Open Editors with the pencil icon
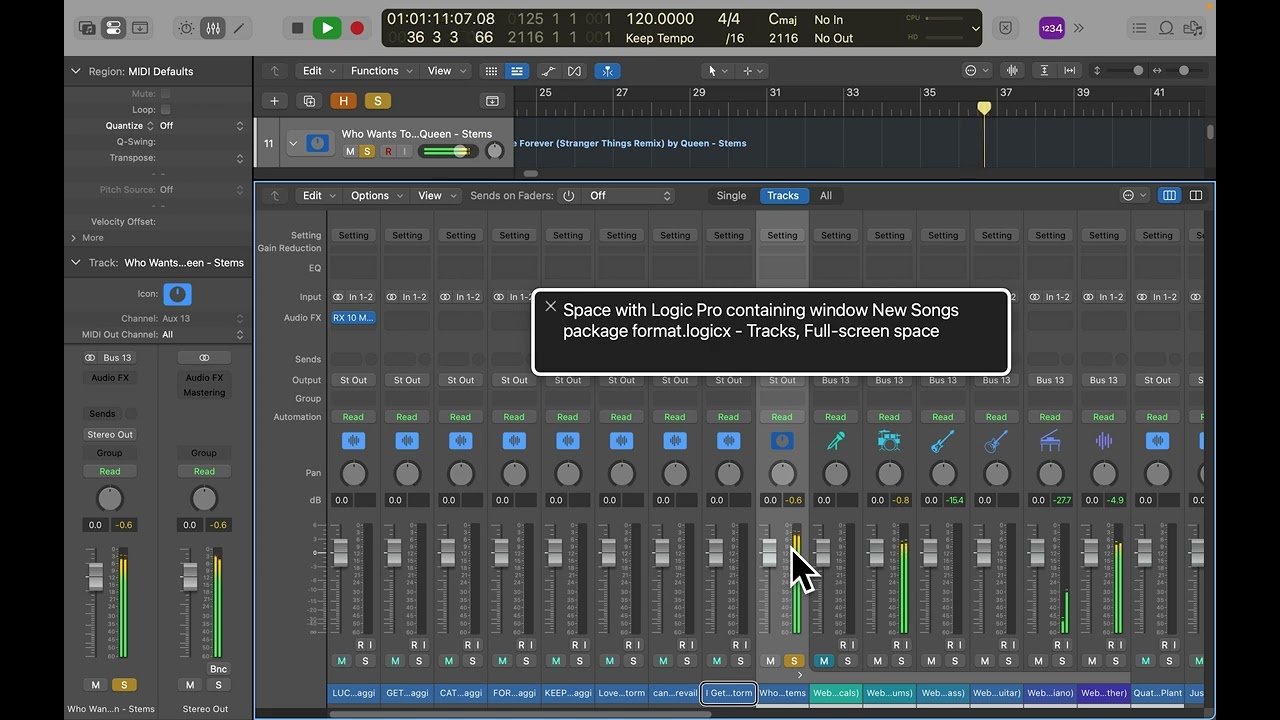The width and height of the screenshot is (1280, 720). coord(239,28)
